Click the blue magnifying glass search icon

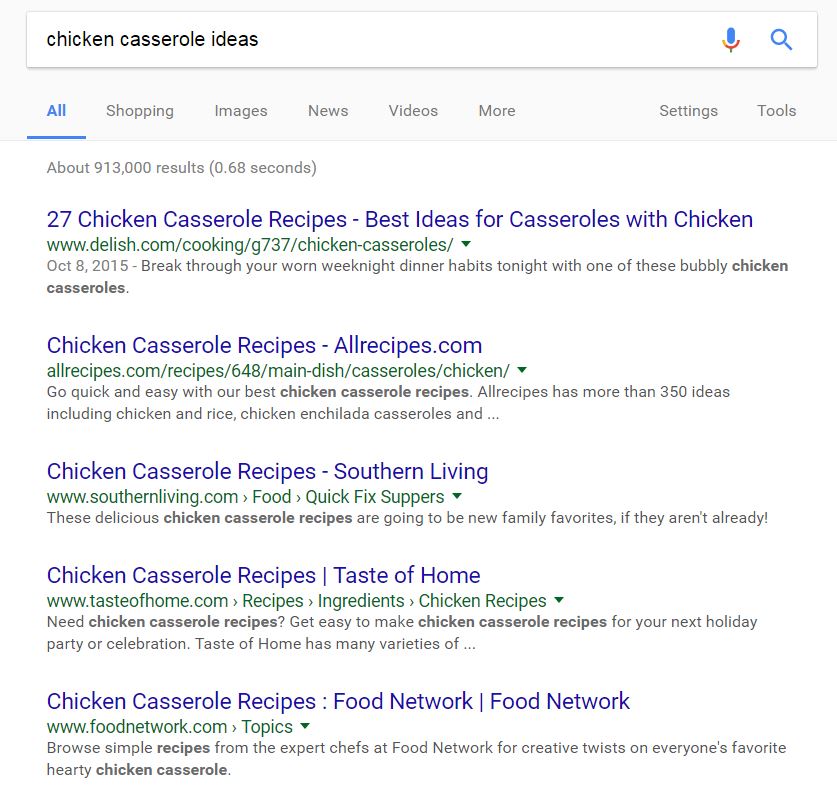point(780,39)
